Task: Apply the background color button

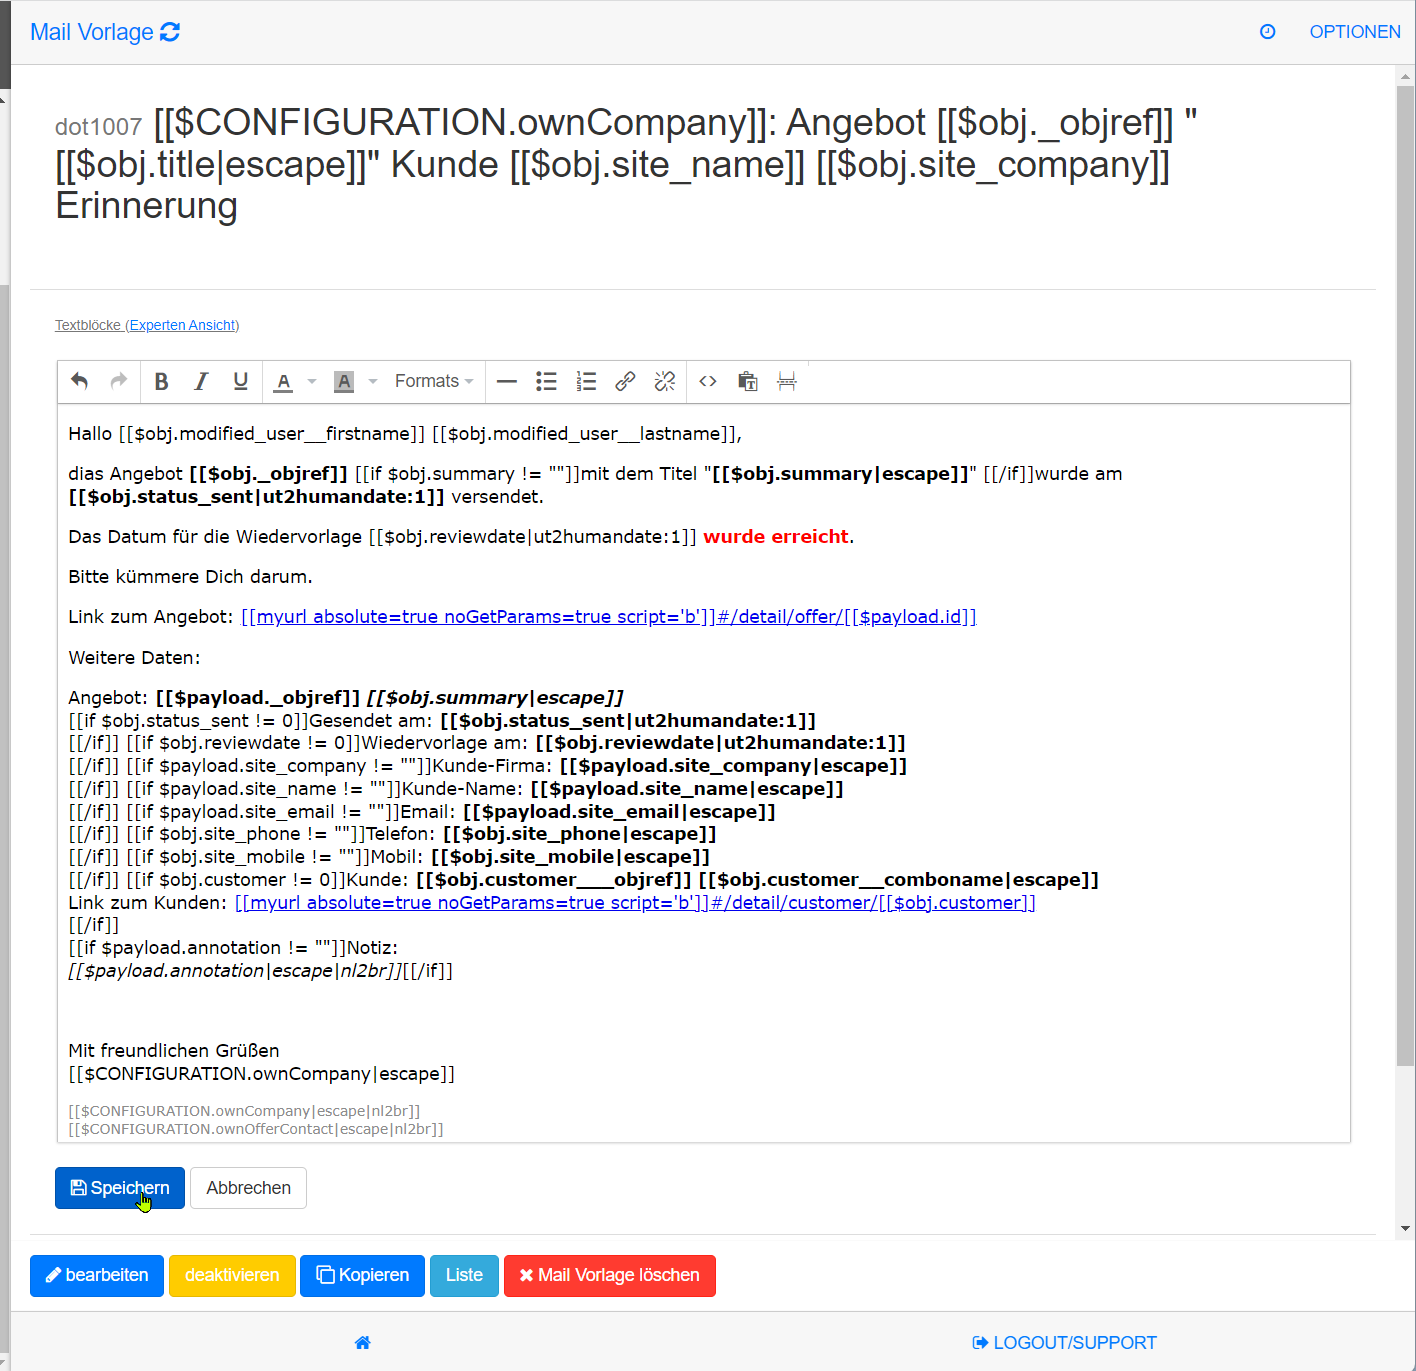Action: click(x=344, y=381)
